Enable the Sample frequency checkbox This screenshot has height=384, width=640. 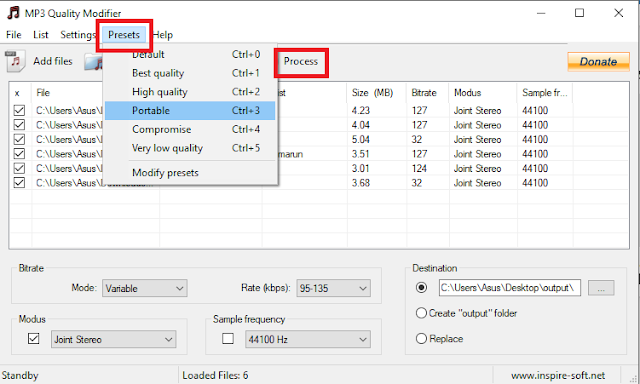click(x=228, y=339)
